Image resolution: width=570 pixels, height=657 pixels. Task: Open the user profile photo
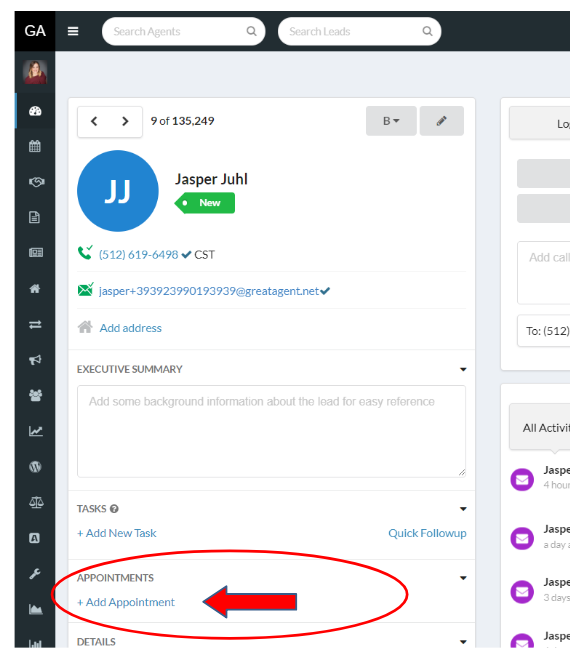point(35,72)
